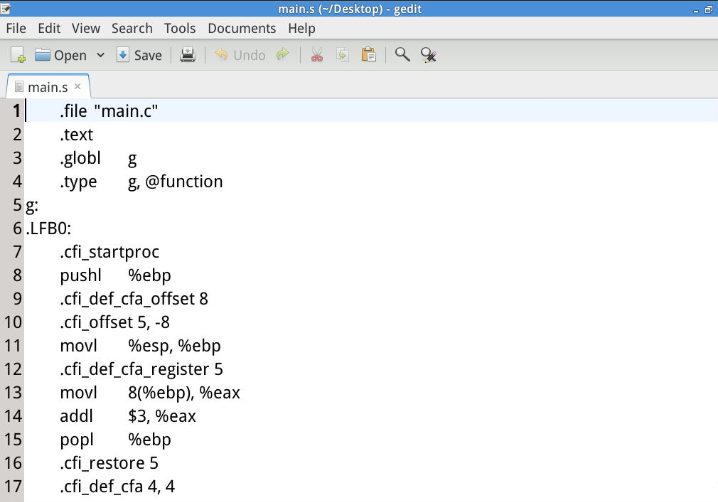
Task: Close the main.s tab
Action: coord(77,86)
